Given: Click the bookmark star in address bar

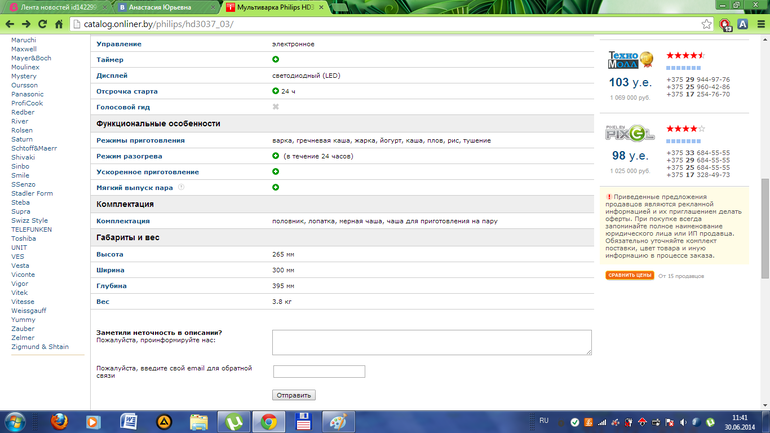Looking at the screenshot, I should [x=706, y=24].
